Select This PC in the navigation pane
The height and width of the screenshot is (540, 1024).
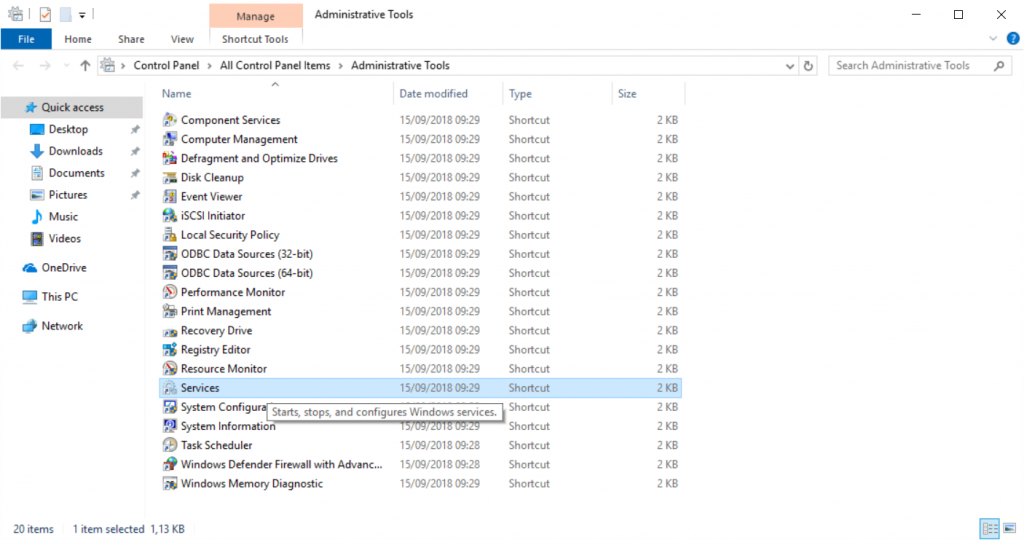(x=59, y=296)
